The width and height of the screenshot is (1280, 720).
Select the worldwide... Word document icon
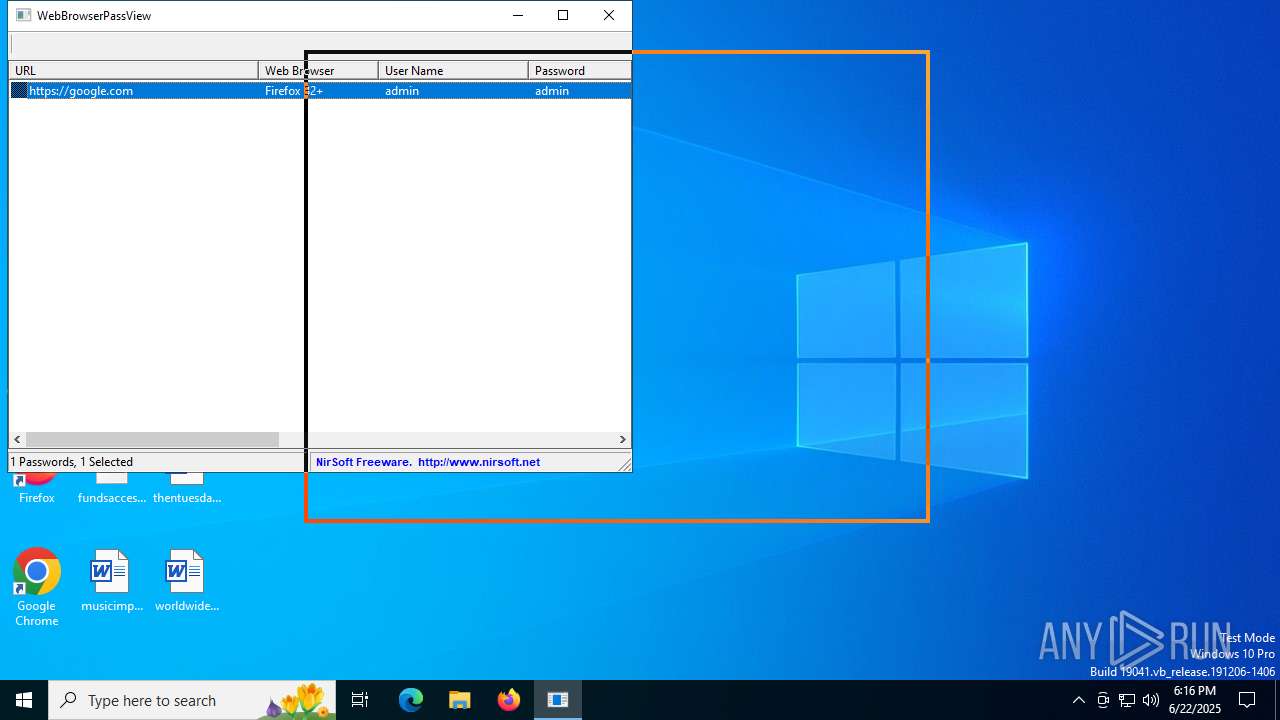(186, 580)
